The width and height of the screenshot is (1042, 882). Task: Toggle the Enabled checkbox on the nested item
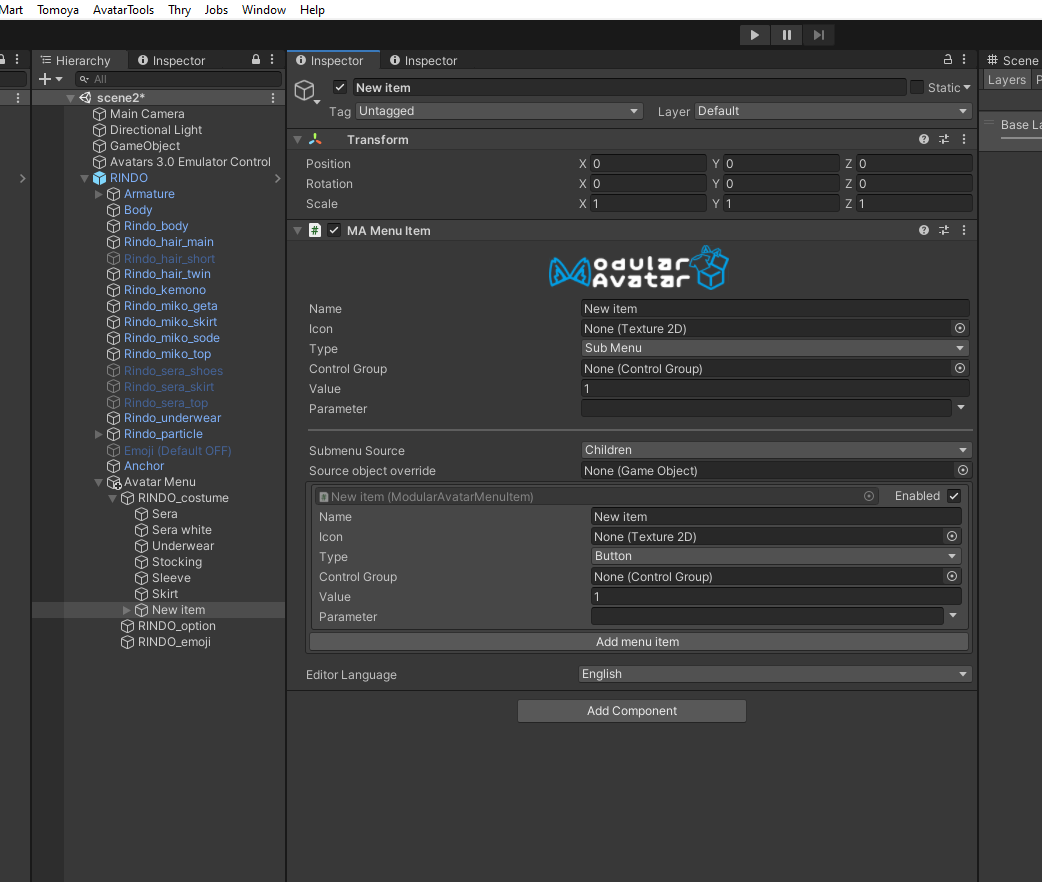point(954,496)
